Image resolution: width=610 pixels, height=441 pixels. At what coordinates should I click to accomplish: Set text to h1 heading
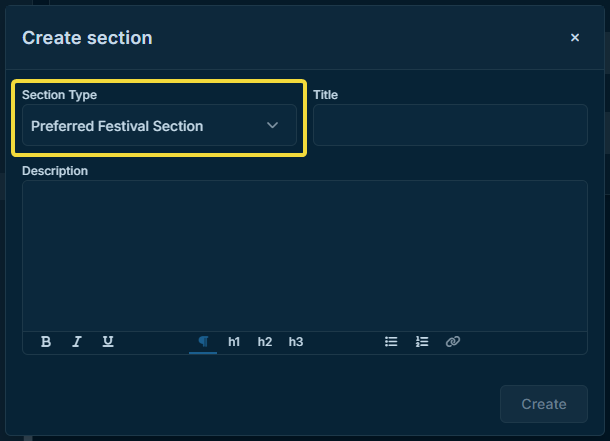point(234,342)
